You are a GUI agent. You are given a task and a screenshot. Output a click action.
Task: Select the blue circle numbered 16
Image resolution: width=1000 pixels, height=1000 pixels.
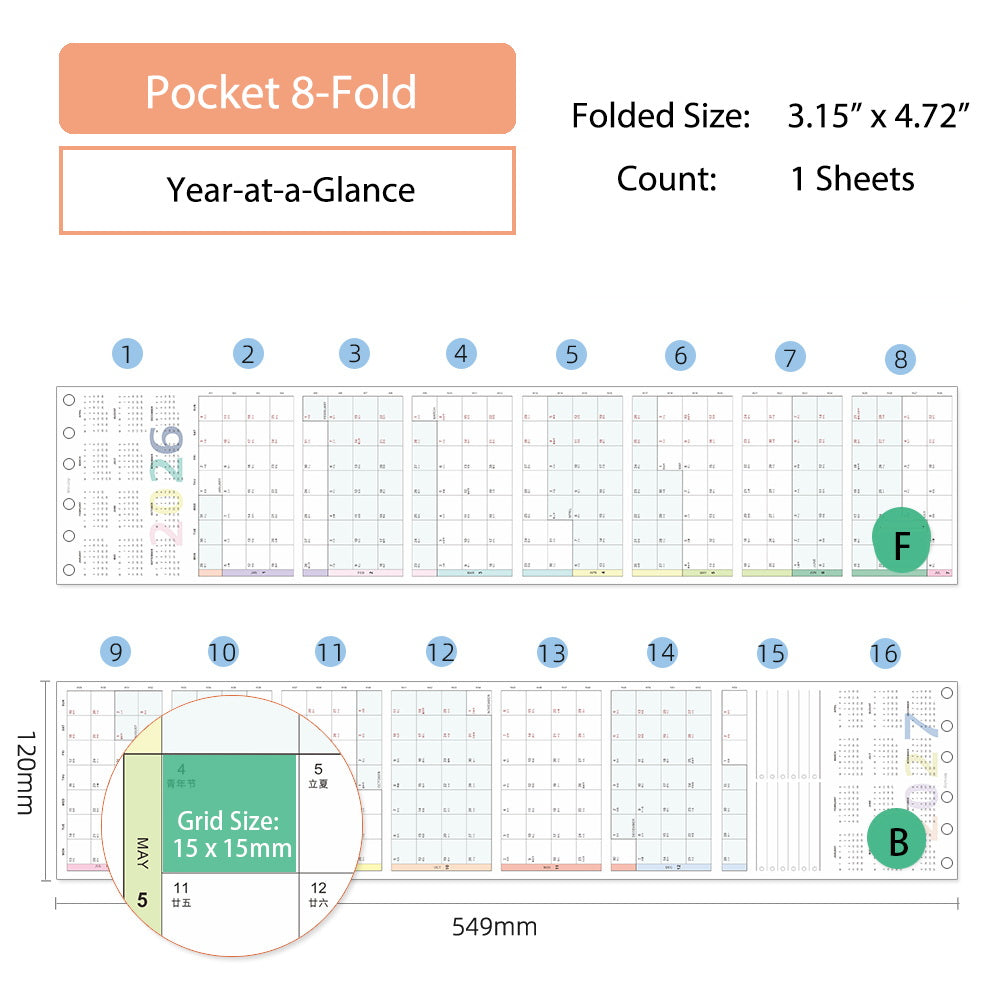coord(884,654)
